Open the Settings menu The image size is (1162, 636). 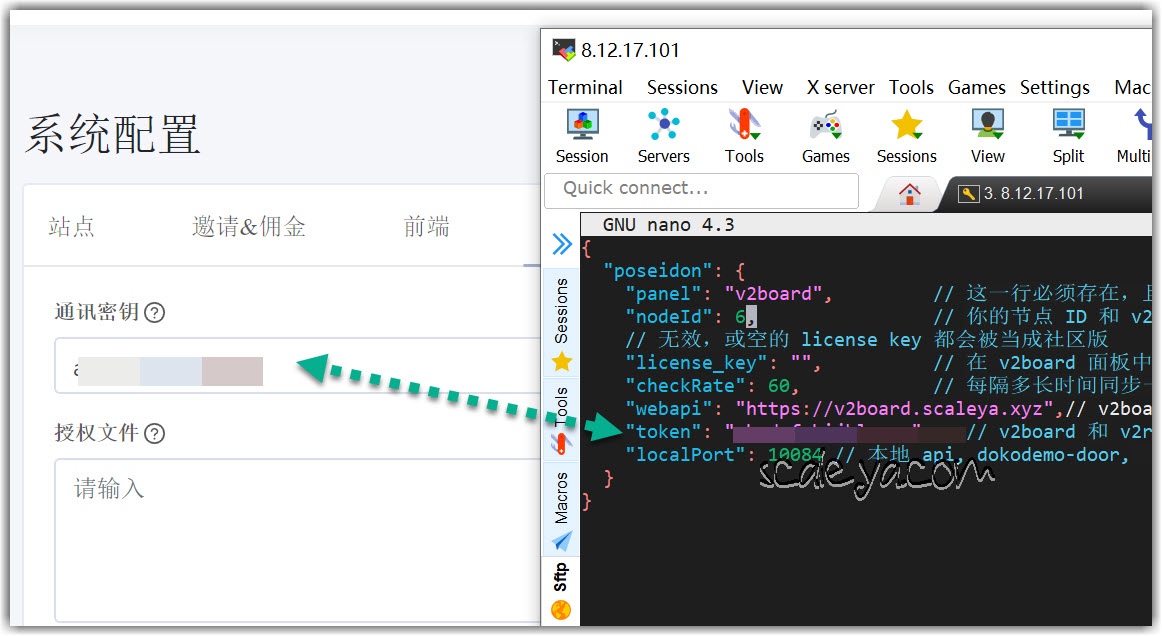click(x=1054, y=88)
